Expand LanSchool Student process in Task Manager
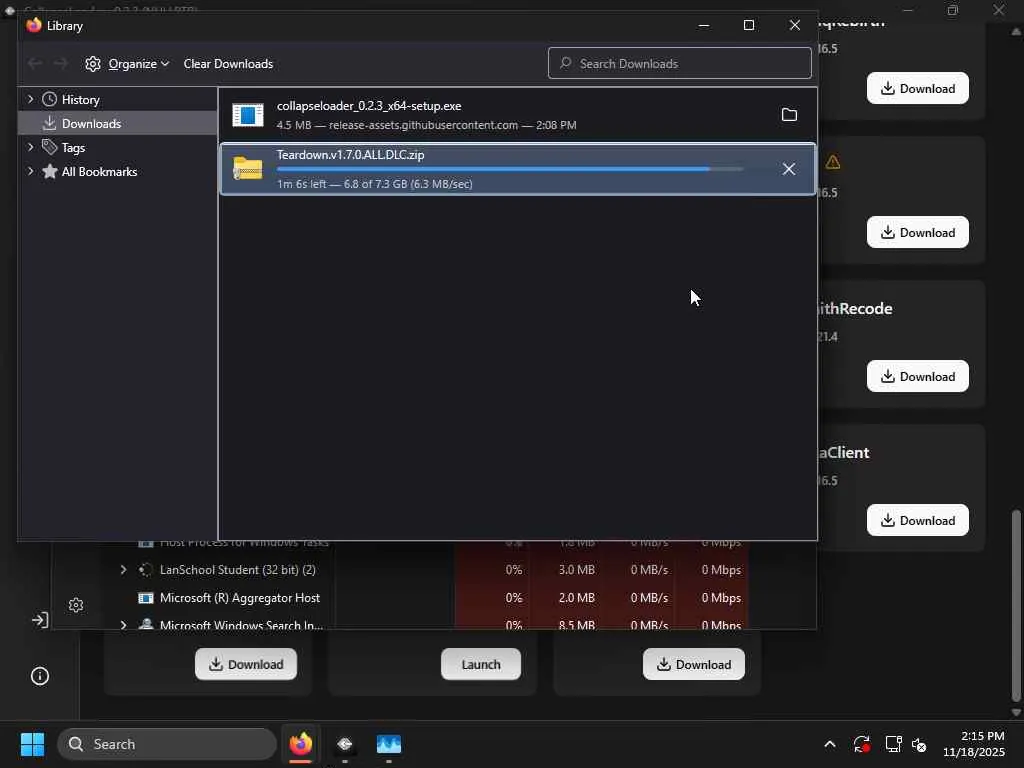1024x768 pixels. (x=123, y=569)
